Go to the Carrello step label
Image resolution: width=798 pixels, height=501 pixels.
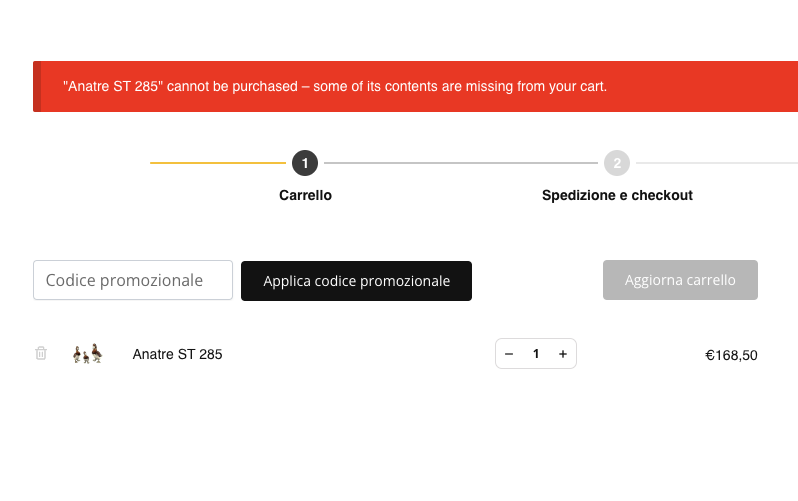point(305,196)
